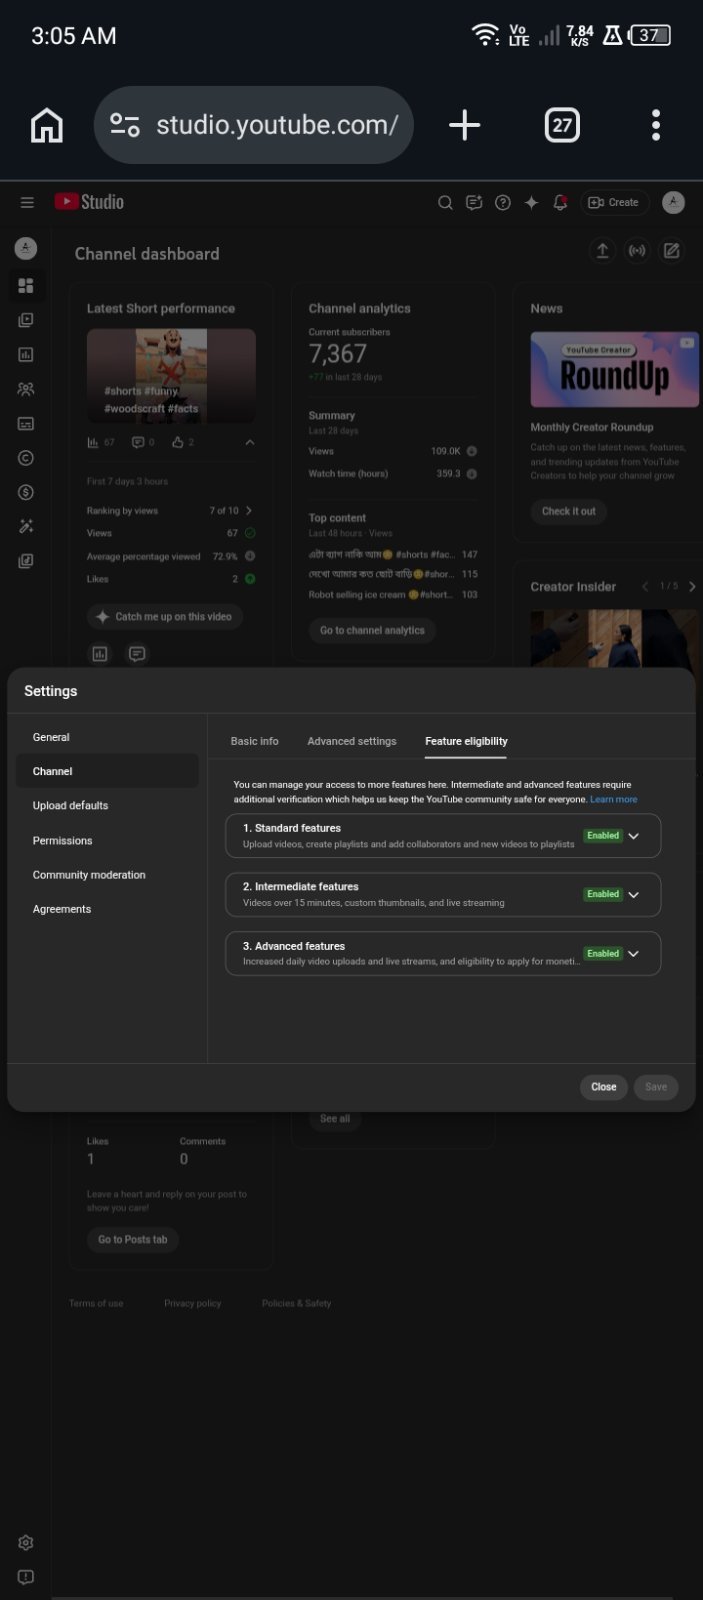Screen dimensions: 703x1600
Task: Open a new tab with plus icon
Action: (464, 125)
